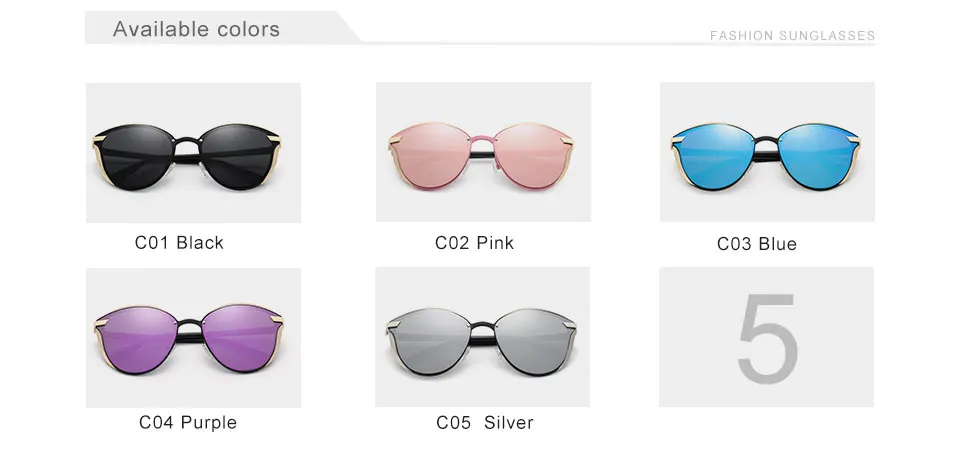The image size is (960, 449).
Task: Select the C01 Black sunglasses image
Action: [193, 153]
